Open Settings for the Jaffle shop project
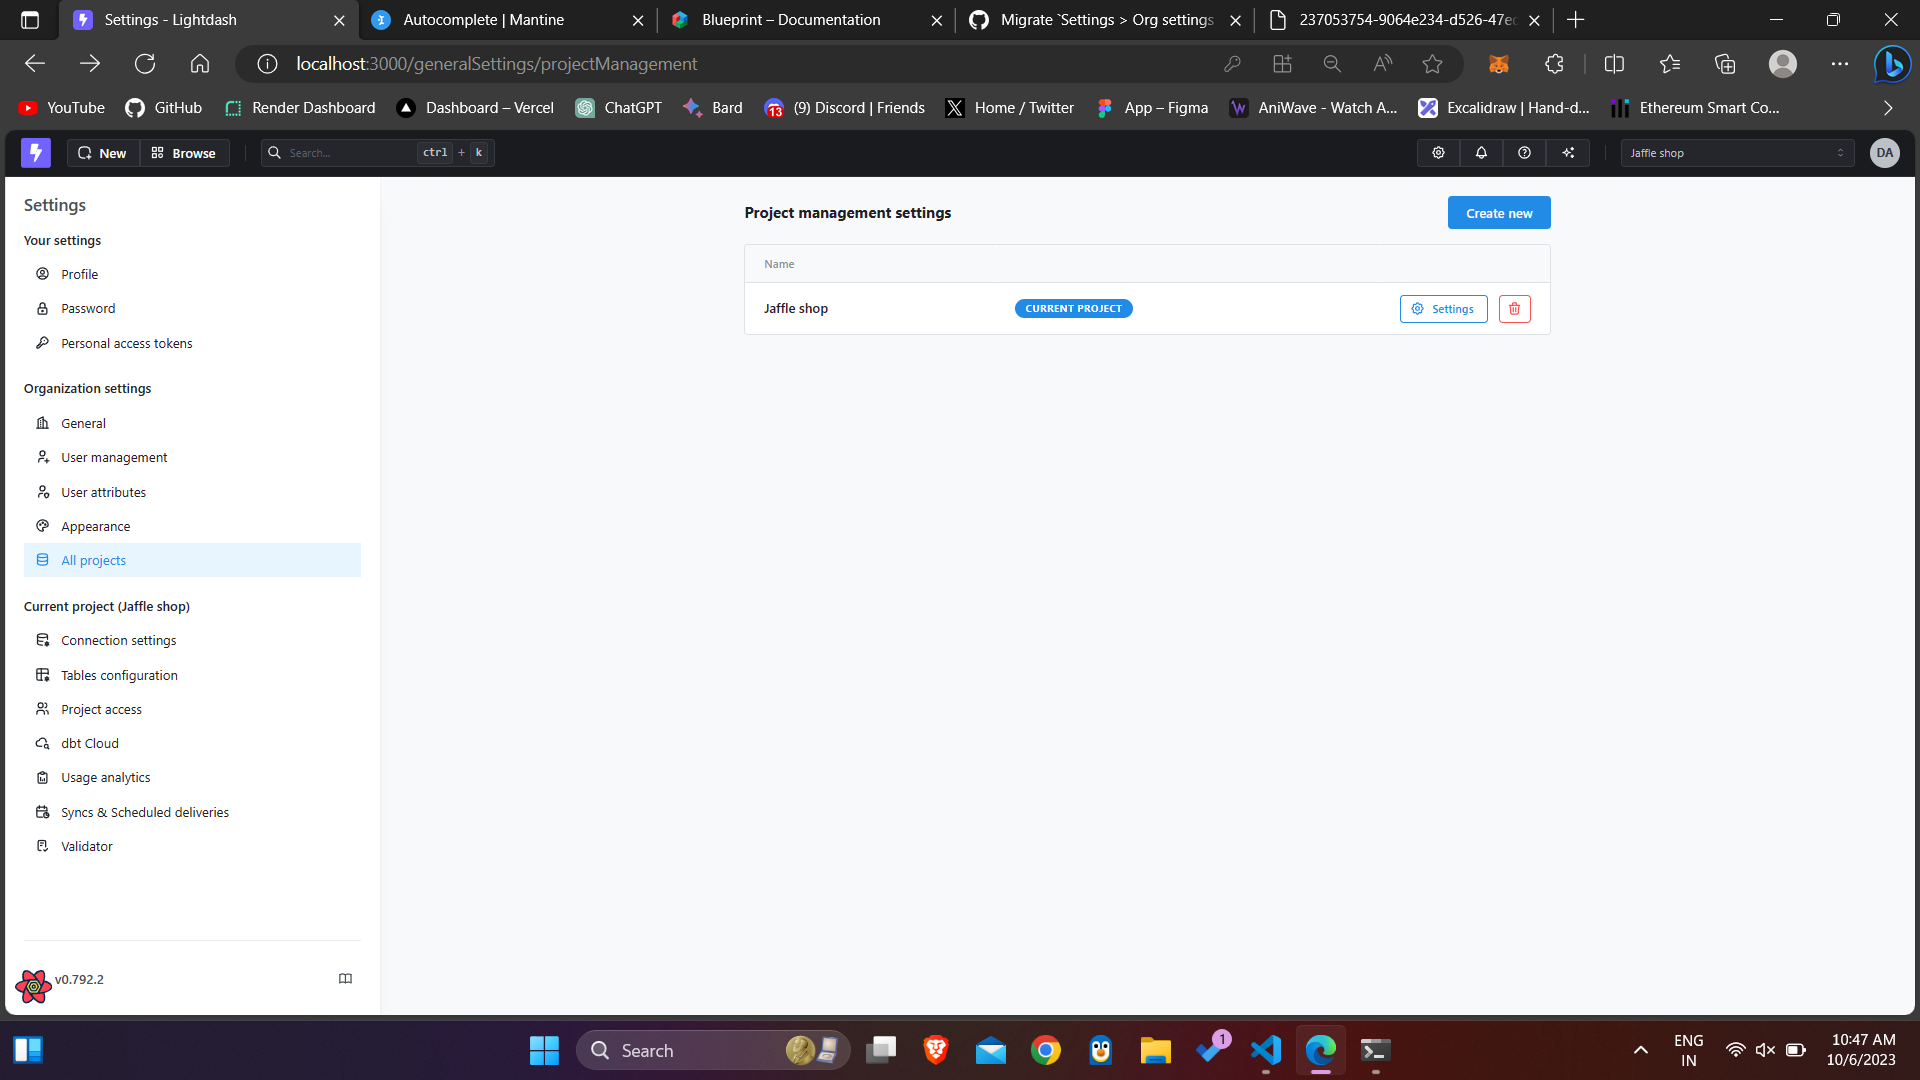 point(1443,308)
